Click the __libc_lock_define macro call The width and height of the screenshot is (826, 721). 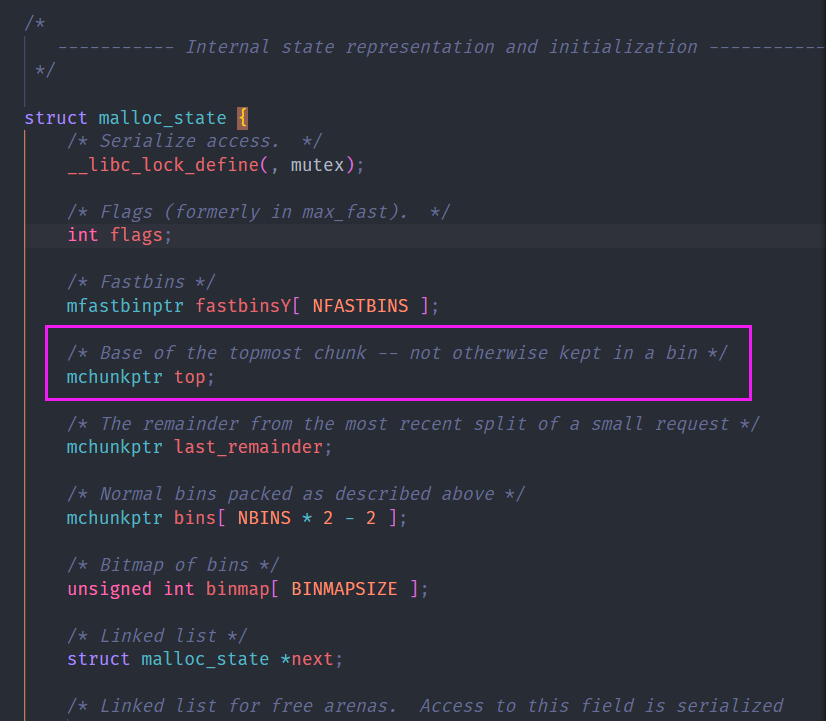(163, 165)
